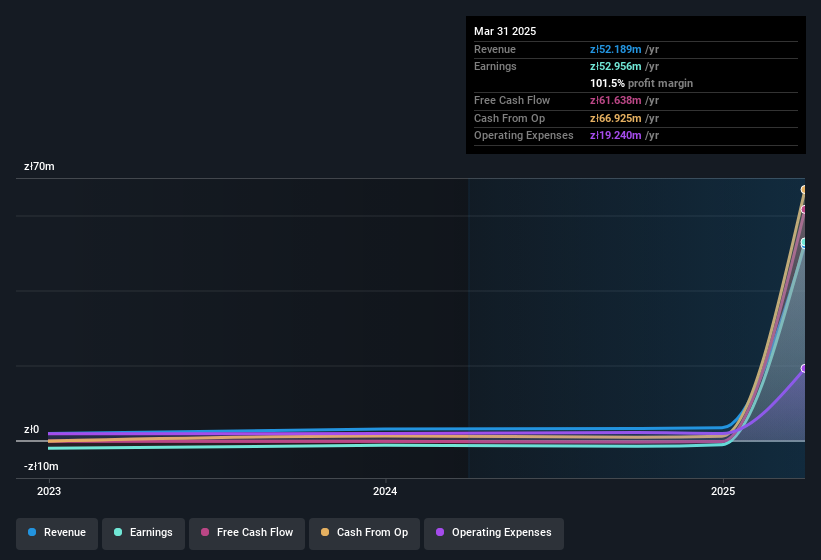The height and width of the screenshot is (560, 821).
Task: Click the Operating Expenses tooltip label
Action: (x=524, y=136)
